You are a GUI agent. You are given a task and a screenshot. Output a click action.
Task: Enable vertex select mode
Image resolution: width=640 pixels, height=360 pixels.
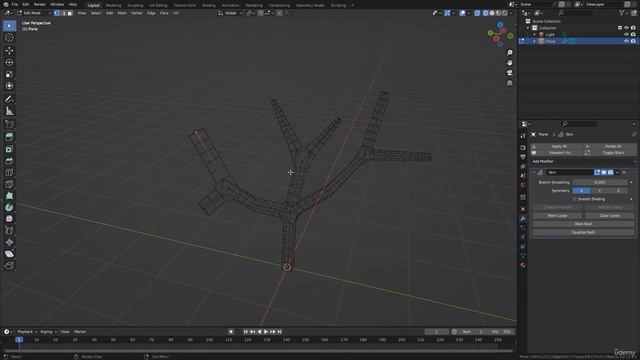[x=57, y=13]
